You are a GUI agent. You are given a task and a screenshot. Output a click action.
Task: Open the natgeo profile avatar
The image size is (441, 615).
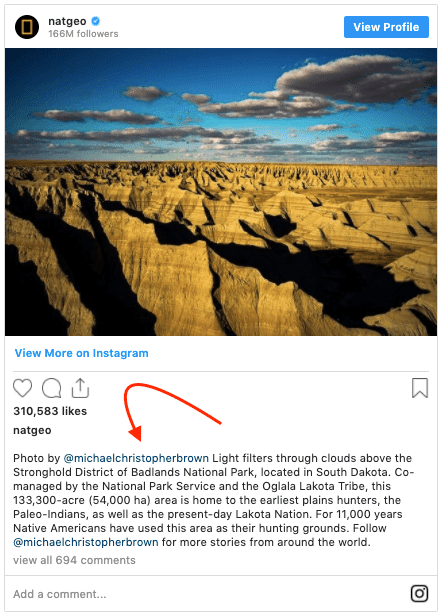(27, 27)
